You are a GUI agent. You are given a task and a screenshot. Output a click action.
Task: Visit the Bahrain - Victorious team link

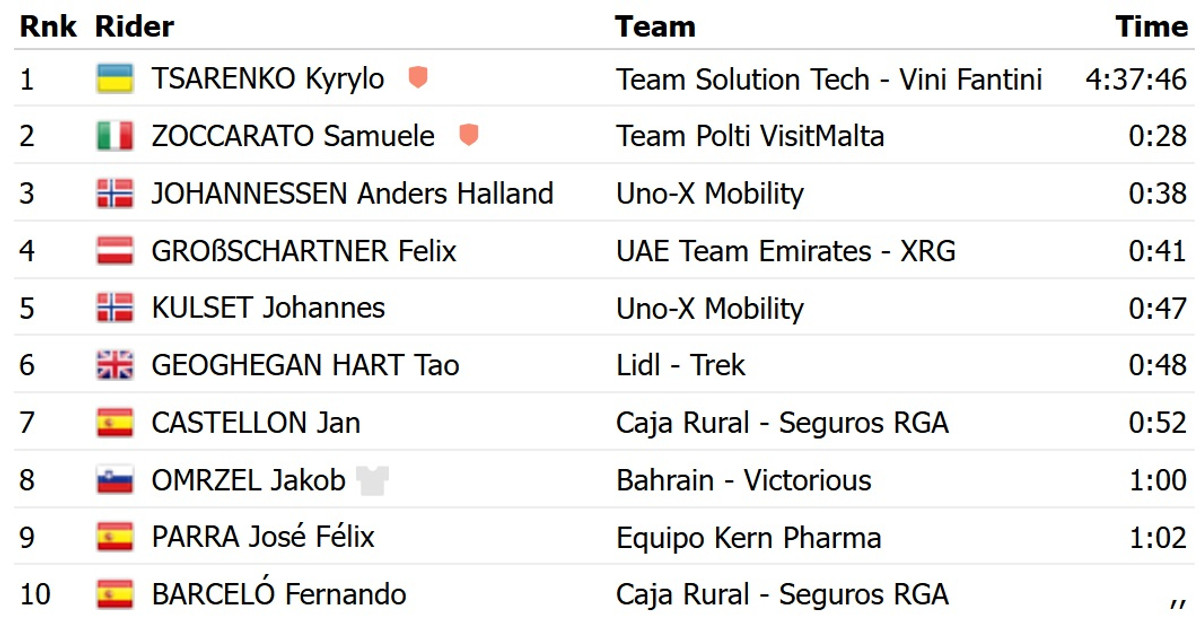(744, 480)
